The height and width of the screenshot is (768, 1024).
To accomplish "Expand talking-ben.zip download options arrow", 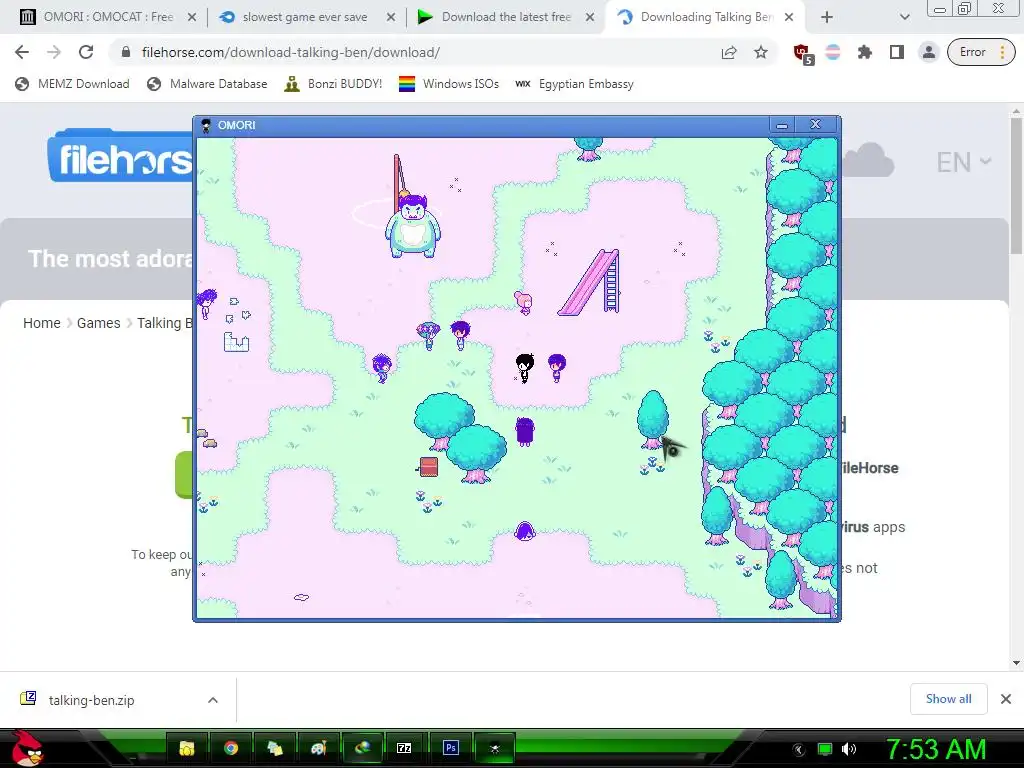I will pyautogui.click(x=213, y=700).
